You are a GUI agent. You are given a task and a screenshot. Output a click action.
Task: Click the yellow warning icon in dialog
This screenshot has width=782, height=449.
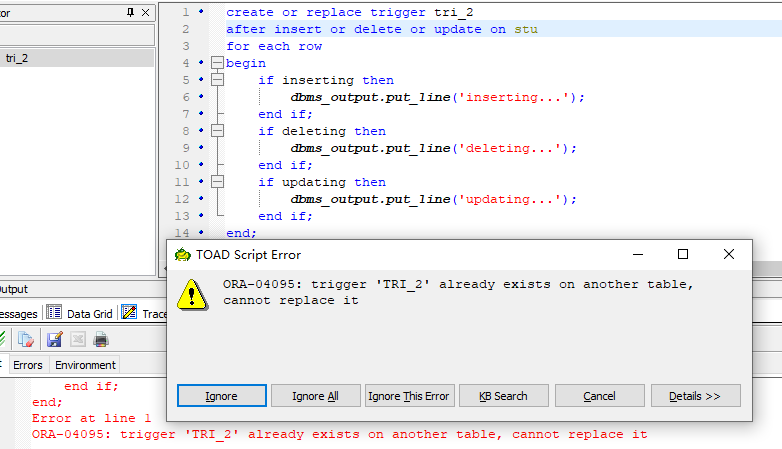coord(193,295)
